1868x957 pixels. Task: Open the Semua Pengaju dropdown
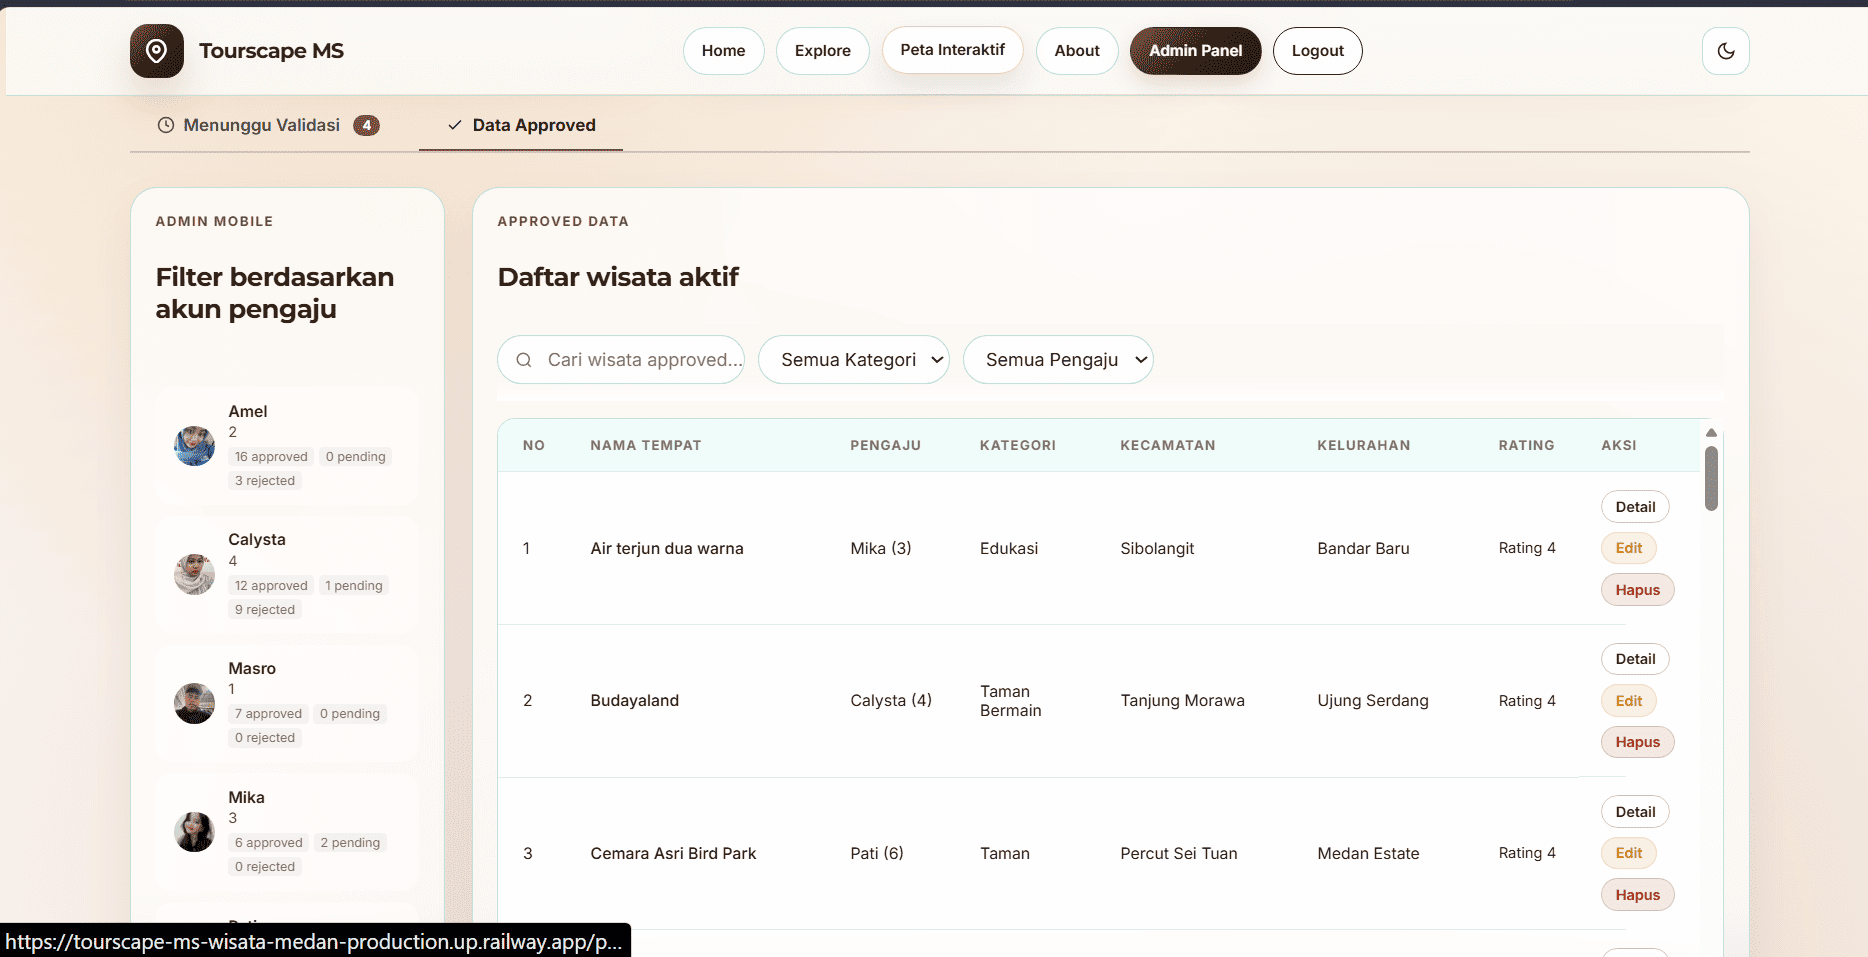pyautogui.click(x=1058, y=360)
